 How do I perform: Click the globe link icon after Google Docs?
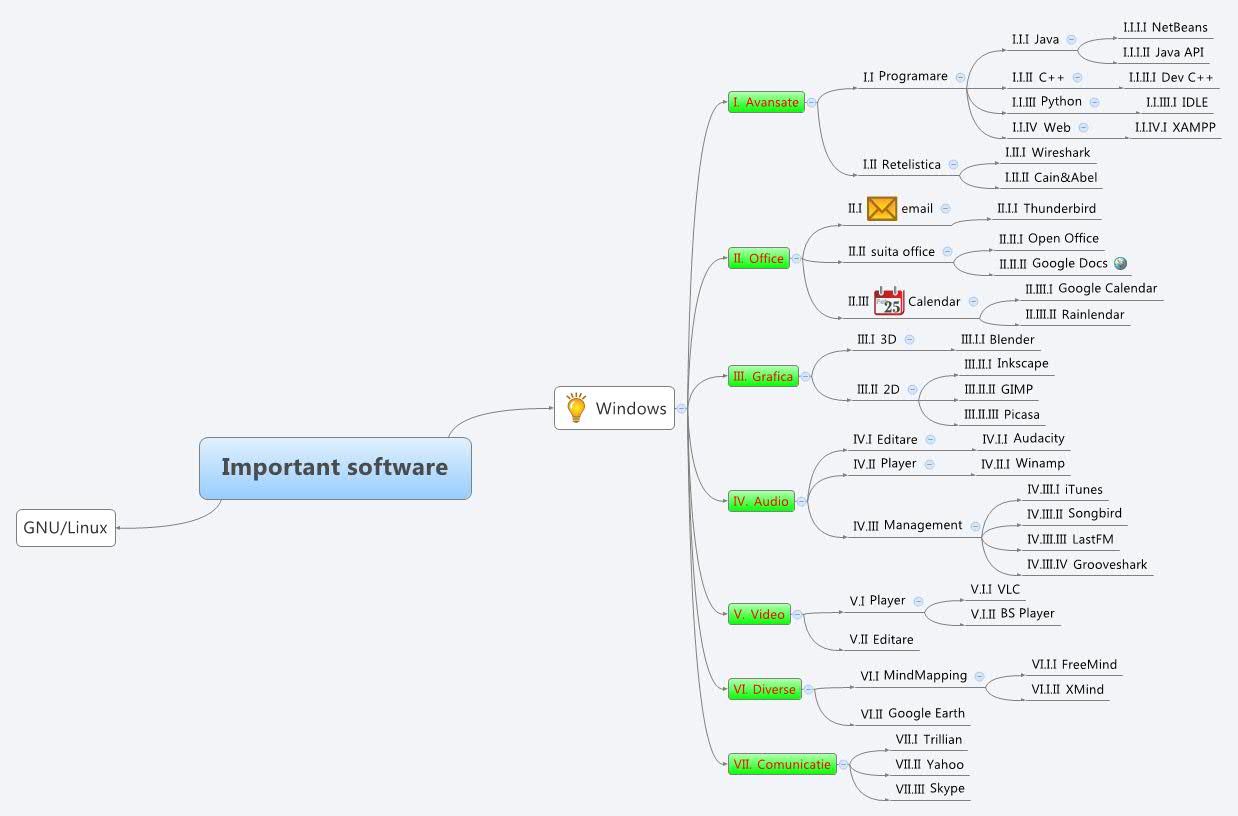[x=1120, y=263]
